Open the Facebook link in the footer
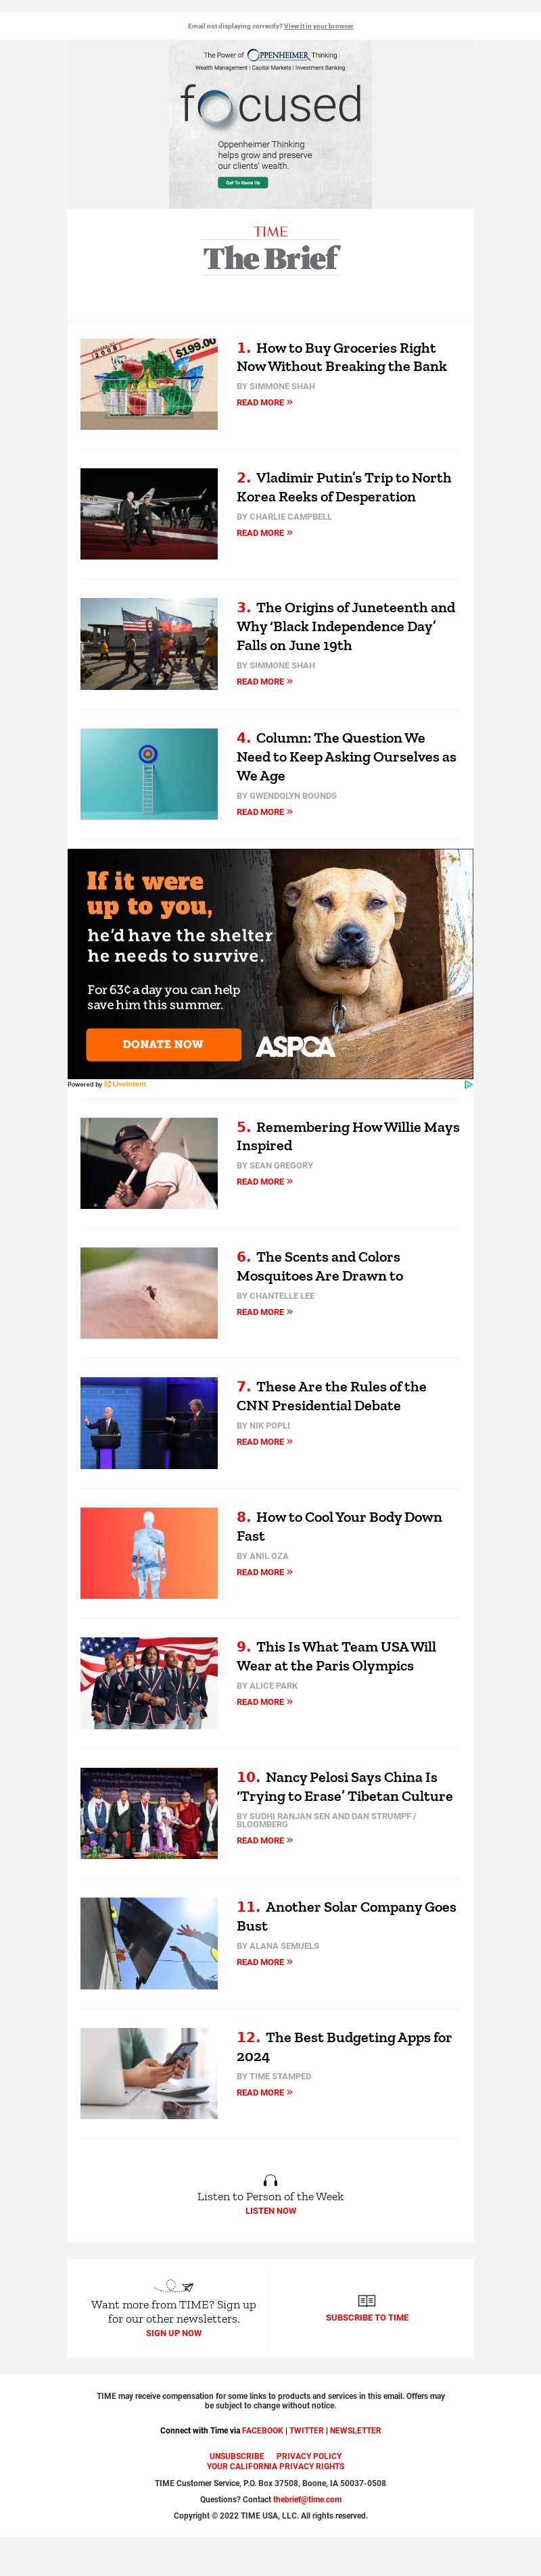541x2576 pixels. (262, 2430)
